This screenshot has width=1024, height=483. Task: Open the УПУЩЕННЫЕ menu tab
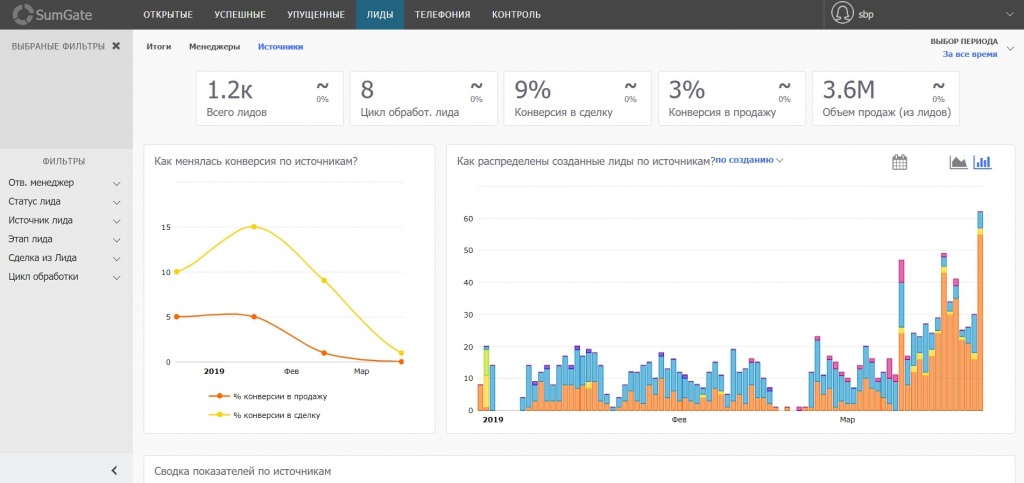click(x=316, y=14)
